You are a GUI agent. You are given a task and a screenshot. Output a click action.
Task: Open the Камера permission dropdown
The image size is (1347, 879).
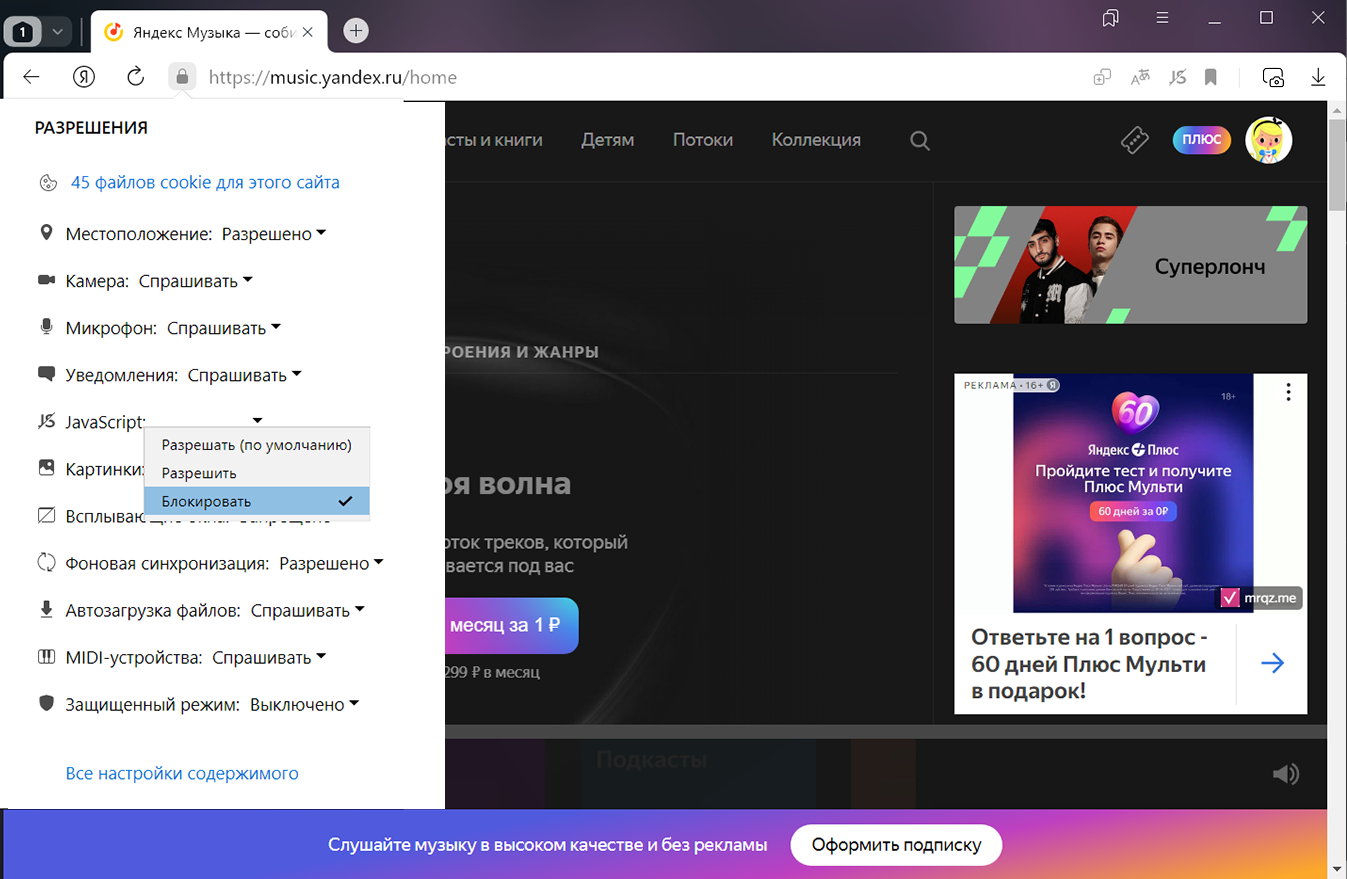click(196, 281)
